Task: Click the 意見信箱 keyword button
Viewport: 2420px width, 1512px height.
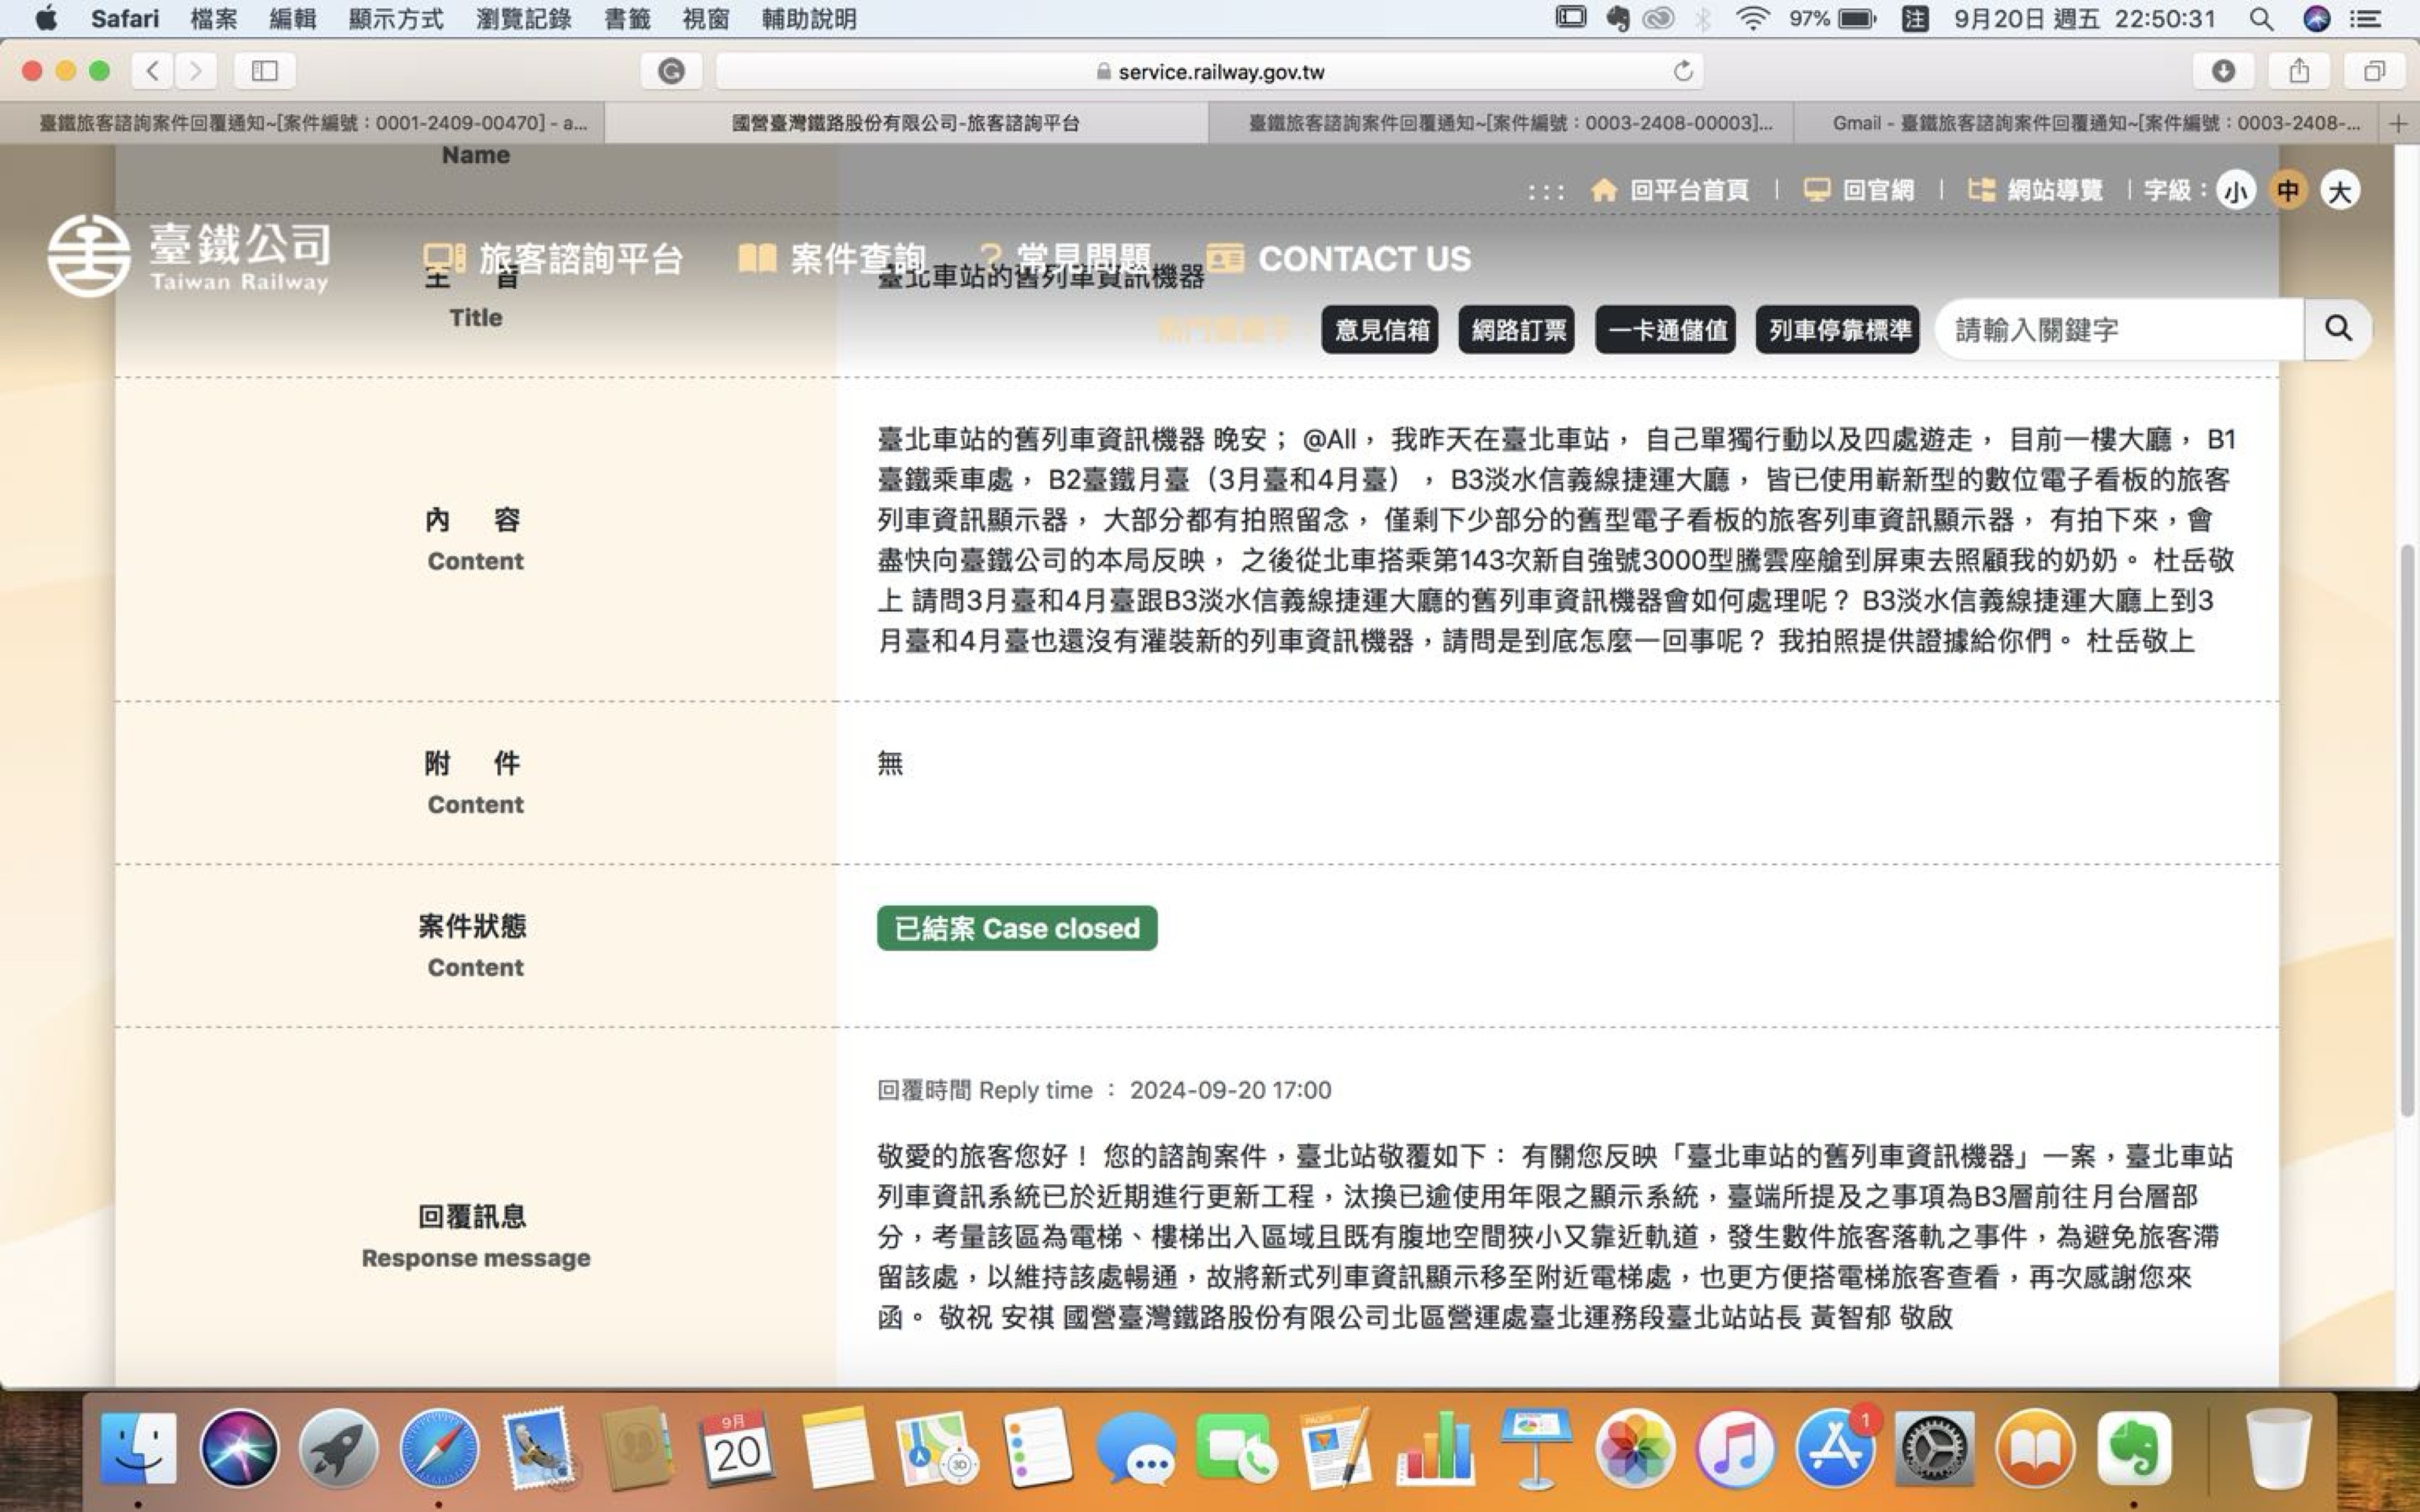Action: point(1380,330)
